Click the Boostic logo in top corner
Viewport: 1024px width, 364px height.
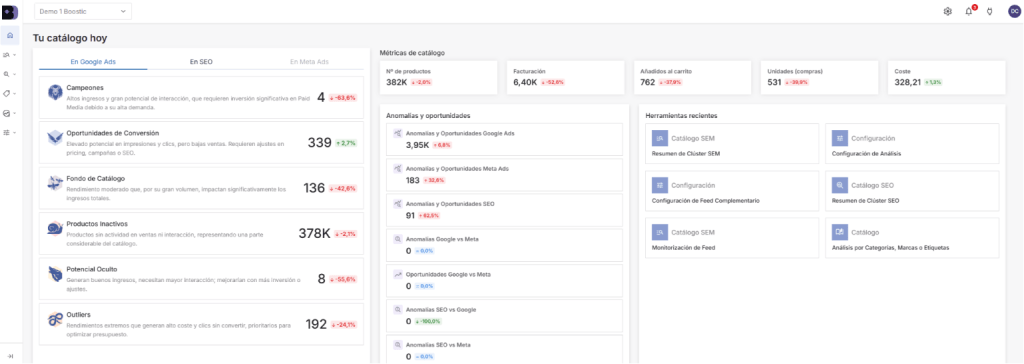click(10, 11)
